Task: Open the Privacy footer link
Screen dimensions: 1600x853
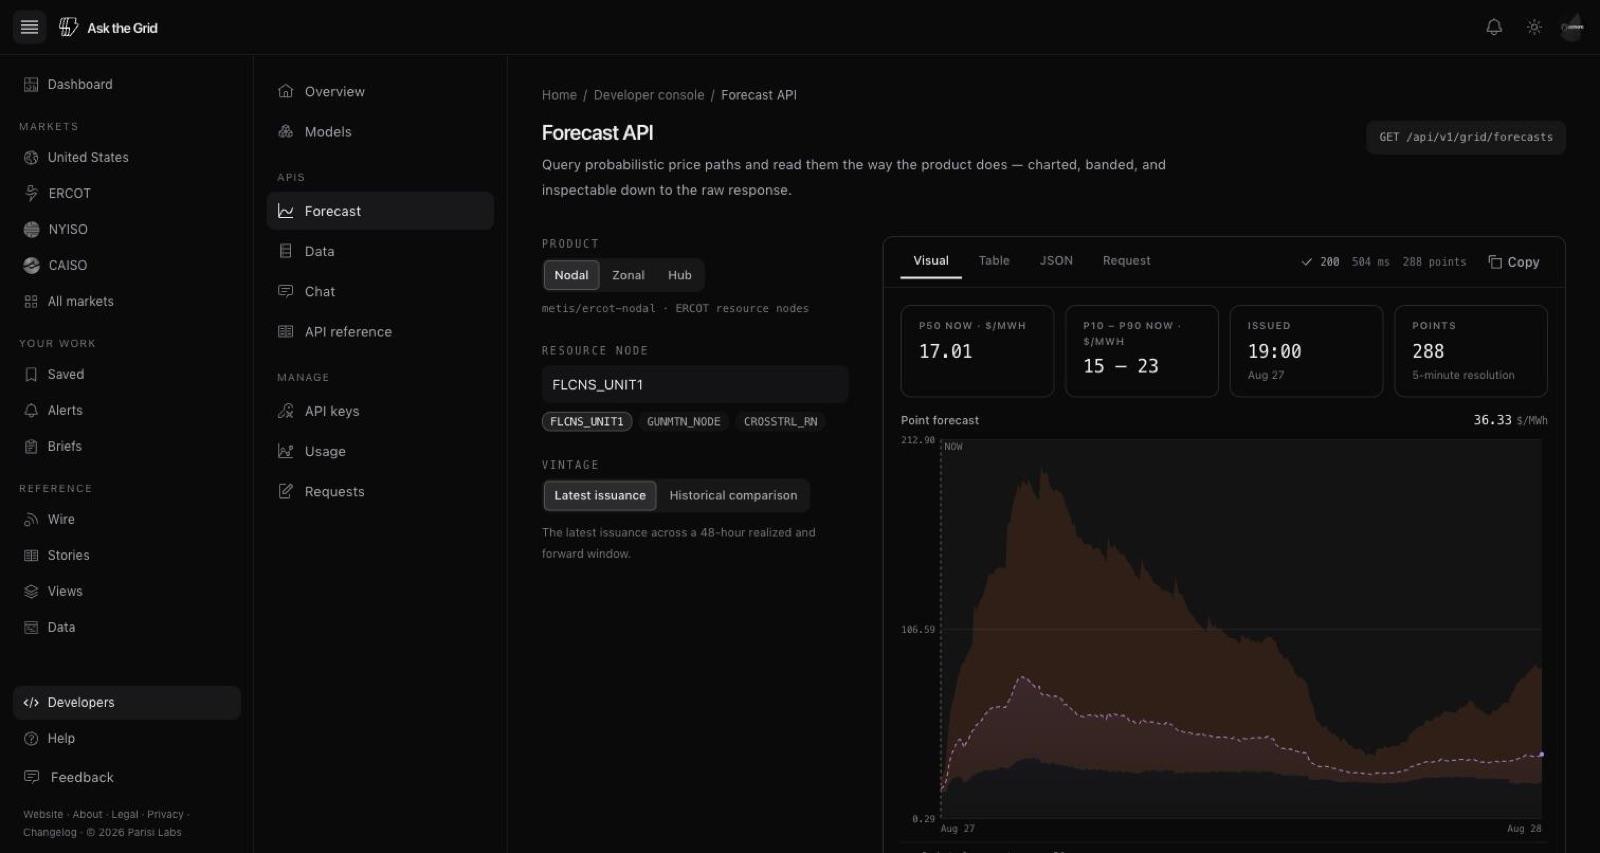Action: pyautogui.click(x=166, y=815)
